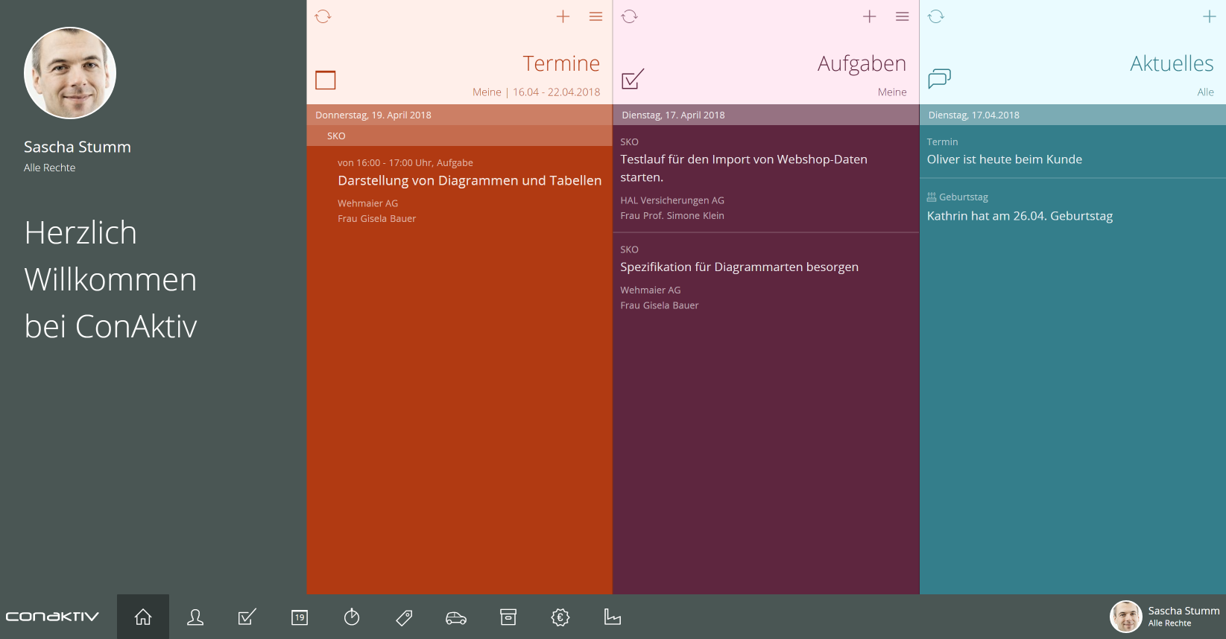1226x639 pixels.
Task: Open the contacts person icon
Action: [x=195, y=617]
